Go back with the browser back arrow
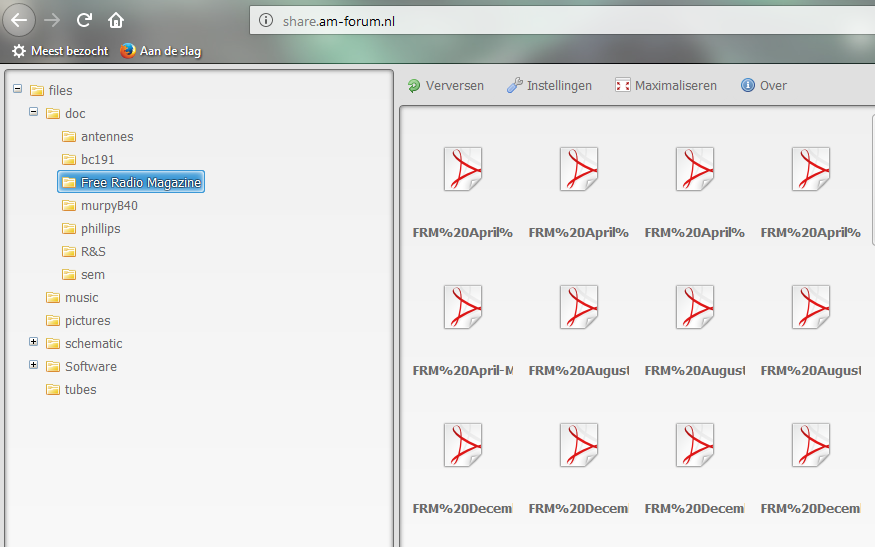 pyautogui.click(x=20, y=20)
